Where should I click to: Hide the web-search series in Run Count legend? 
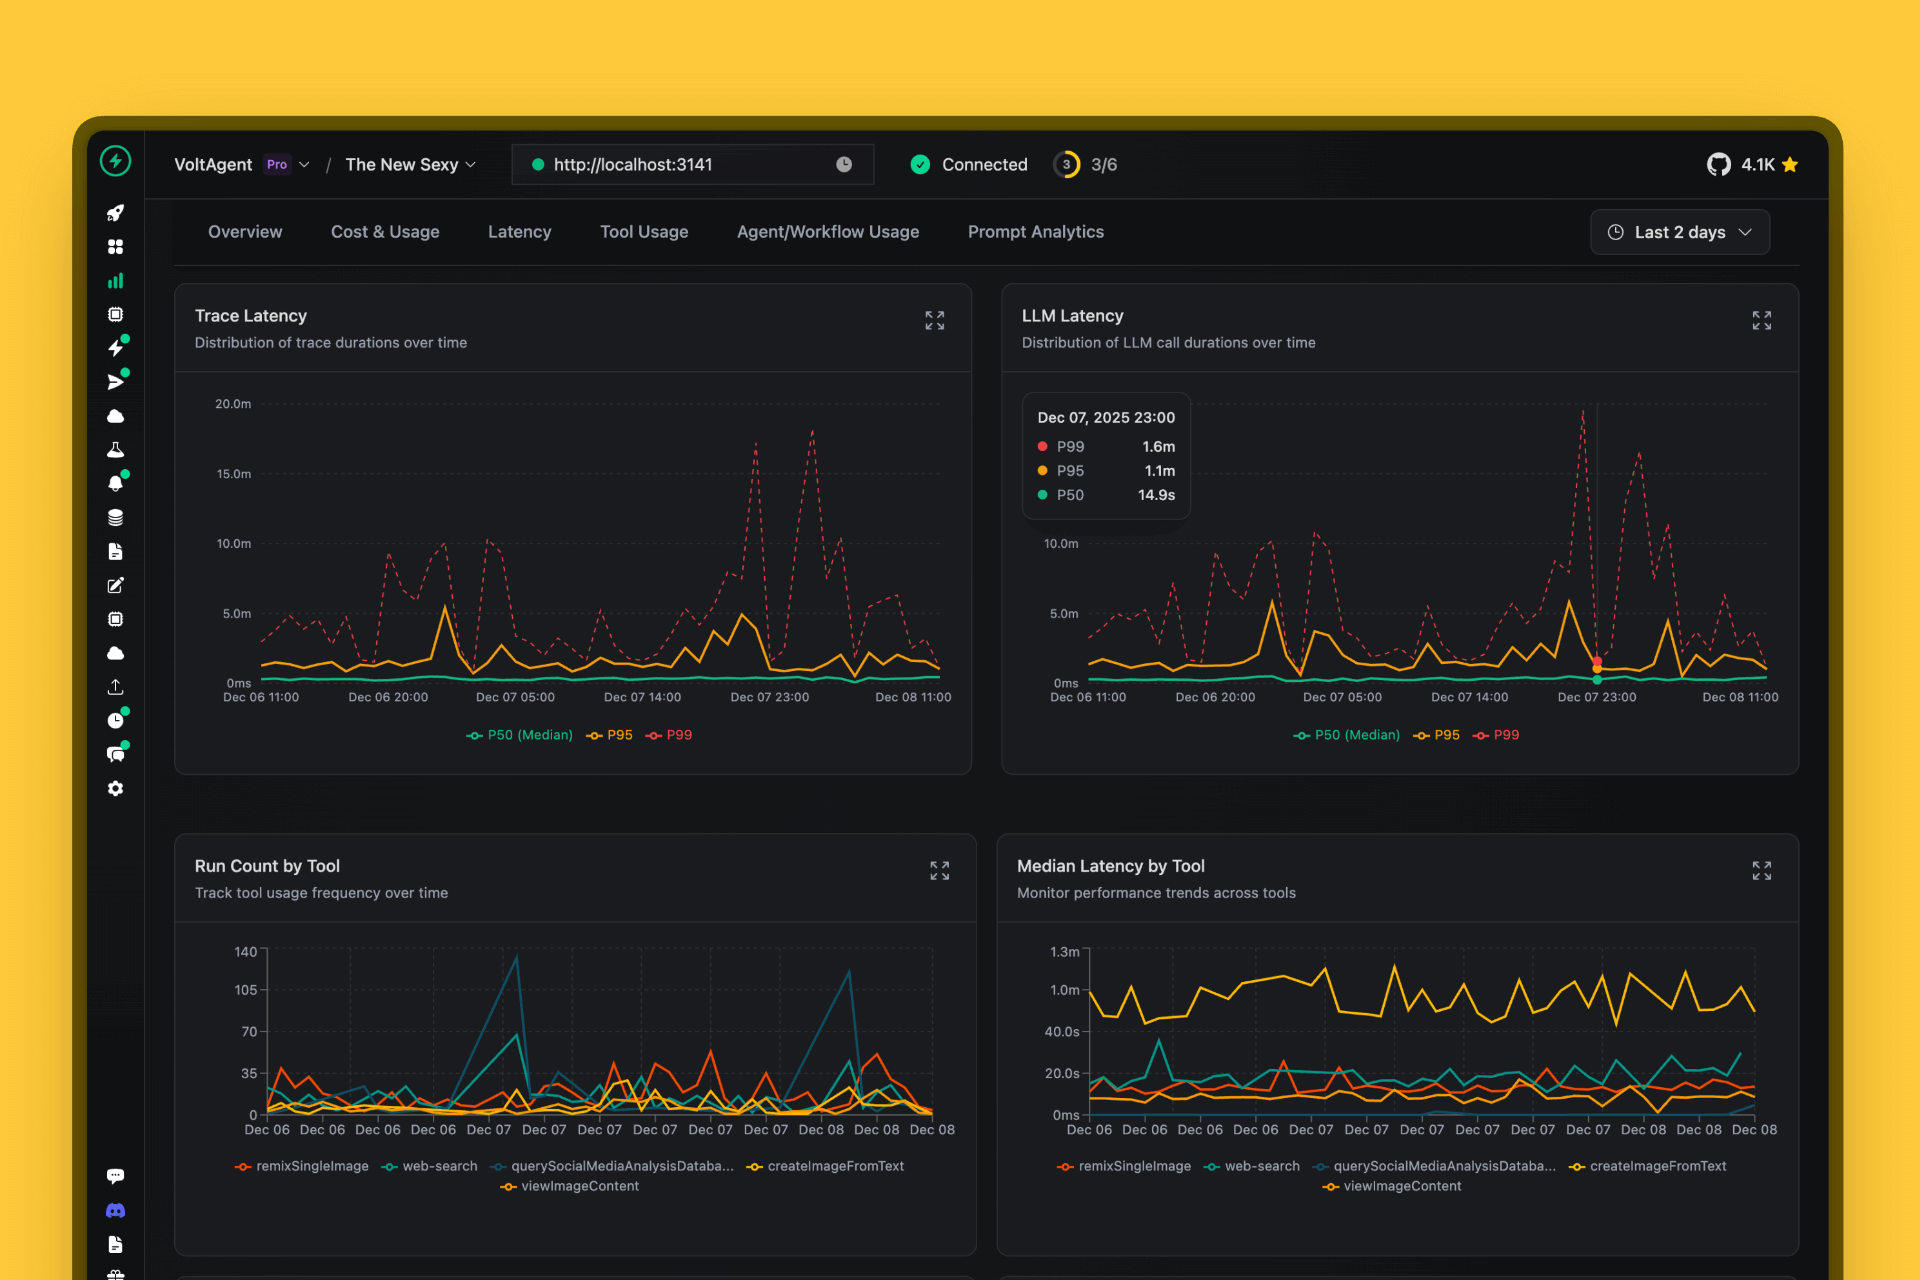pyautogui.click(x=430, y=1166)
